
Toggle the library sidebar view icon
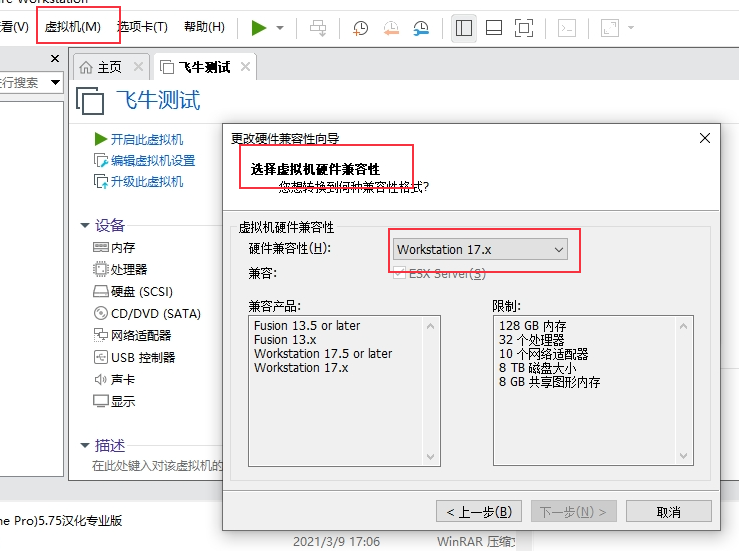(464, 28)
